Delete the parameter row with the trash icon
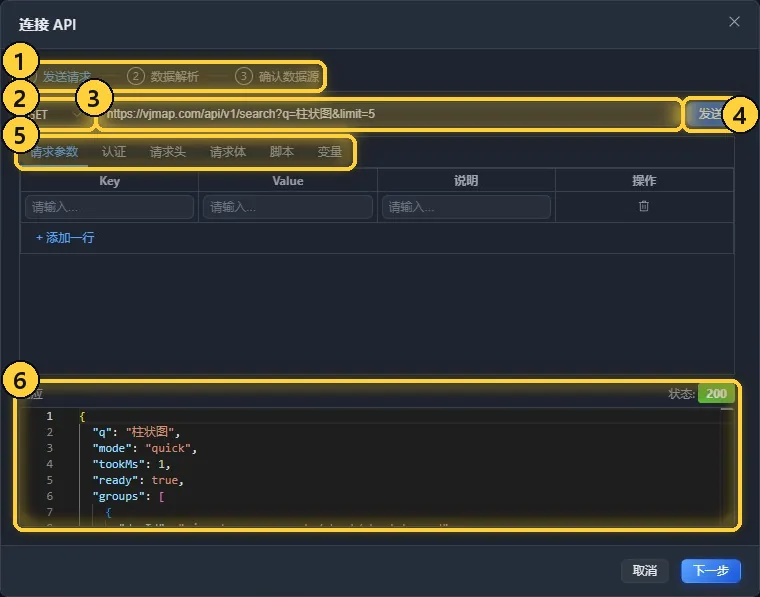The image size is (760, 597). (644, 206)
